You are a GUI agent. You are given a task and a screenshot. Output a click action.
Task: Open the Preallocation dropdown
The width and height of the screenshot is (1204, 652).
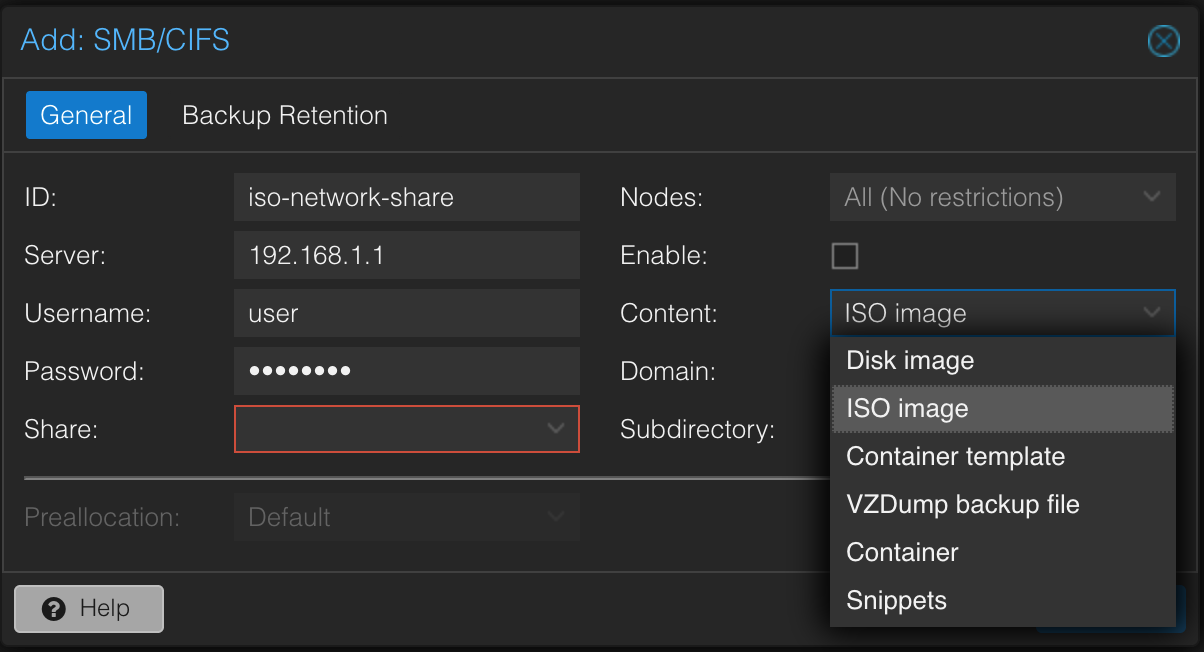click(406, 517)
